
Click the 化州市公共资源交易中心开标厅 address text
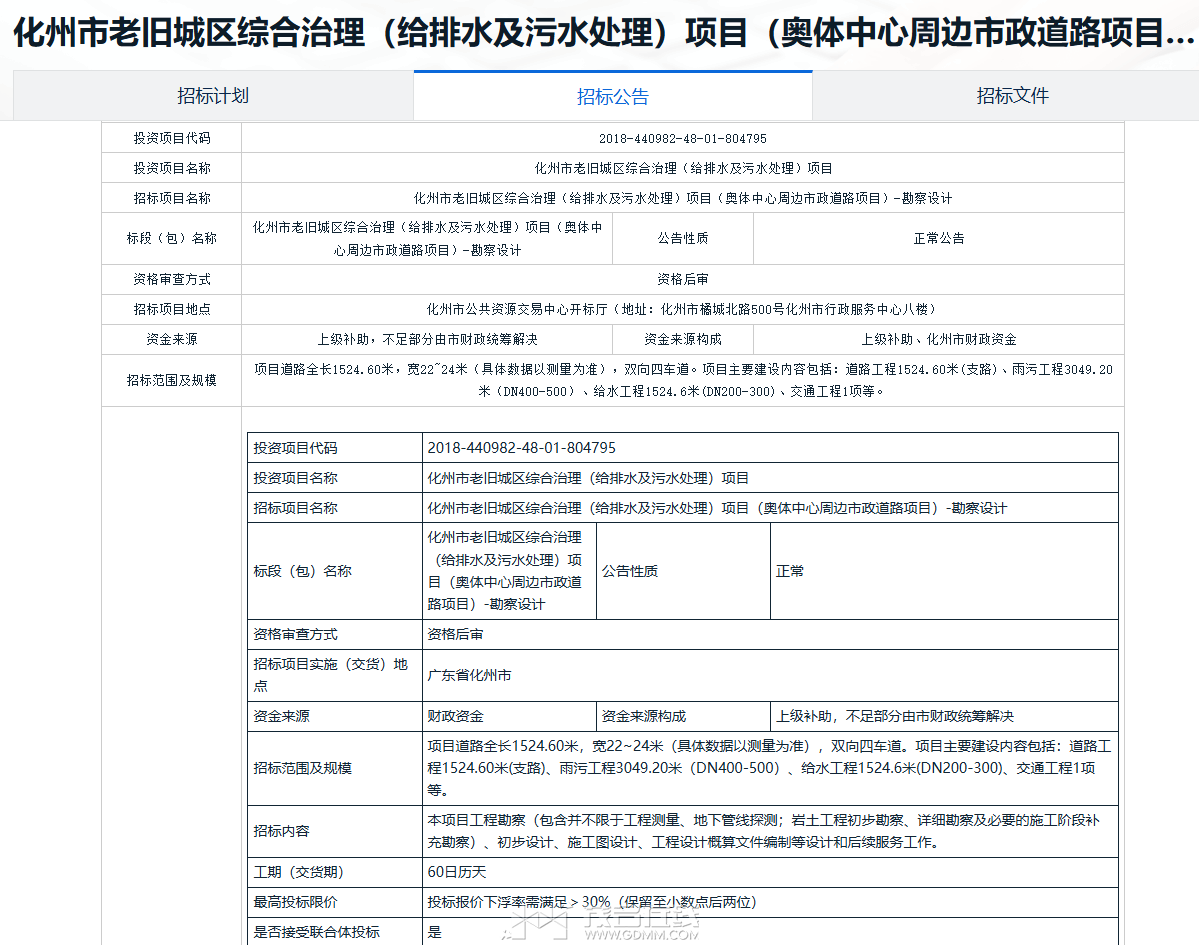click(x=682, y=309)
